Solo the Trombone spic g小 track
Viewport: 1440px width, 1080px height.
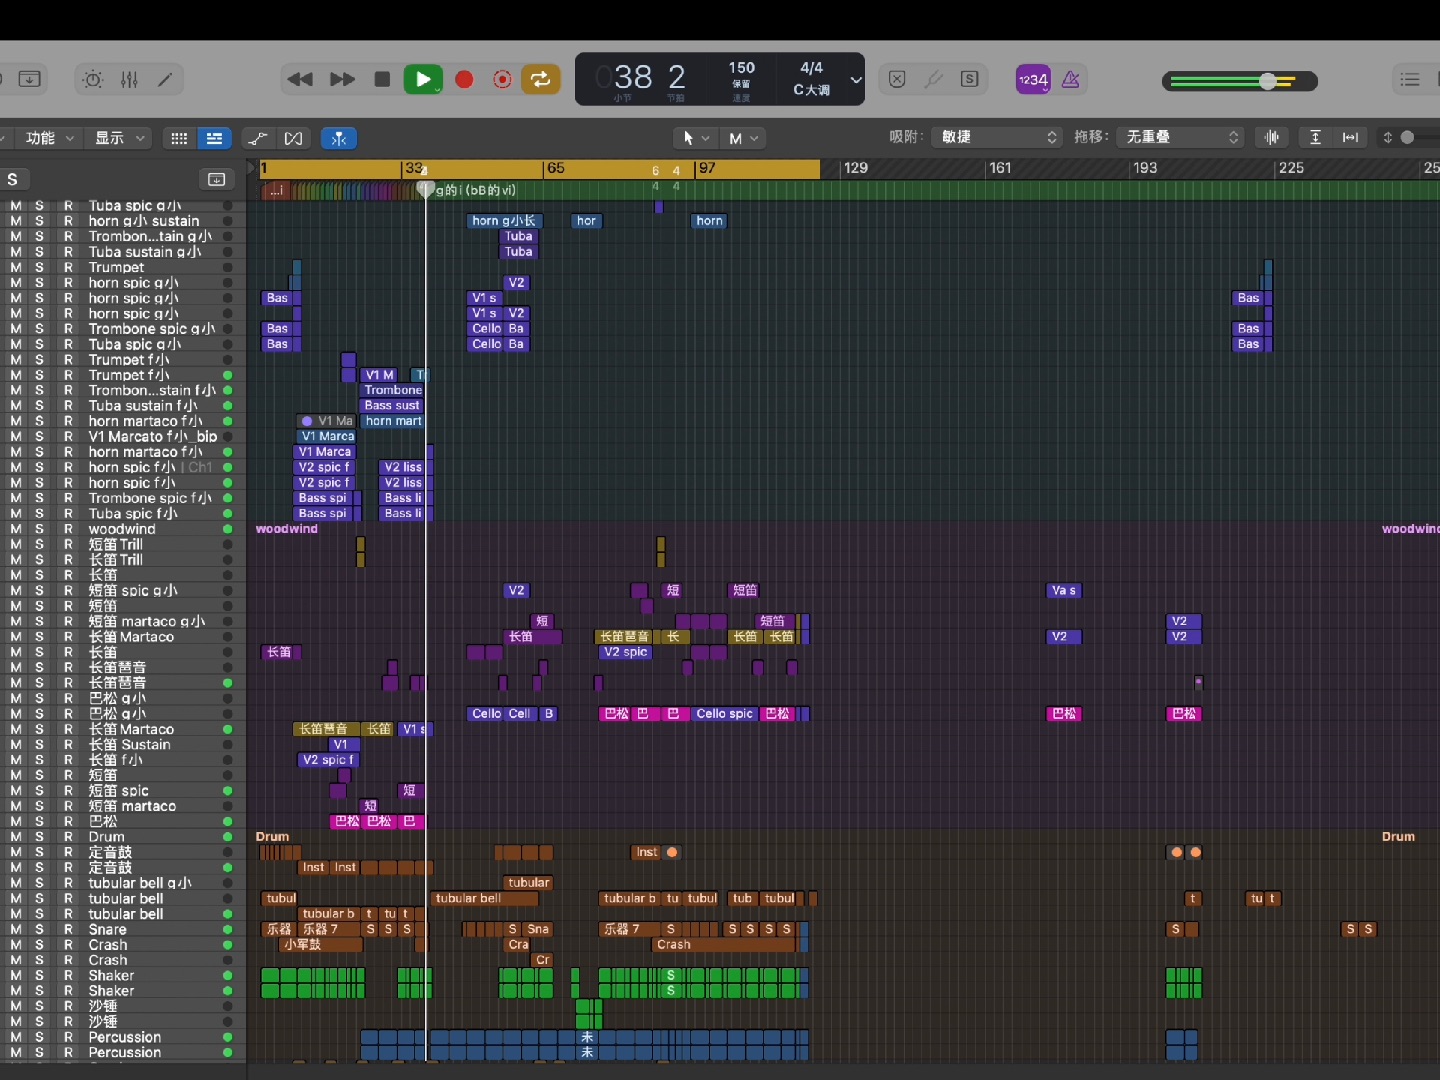tap(40, 329)
